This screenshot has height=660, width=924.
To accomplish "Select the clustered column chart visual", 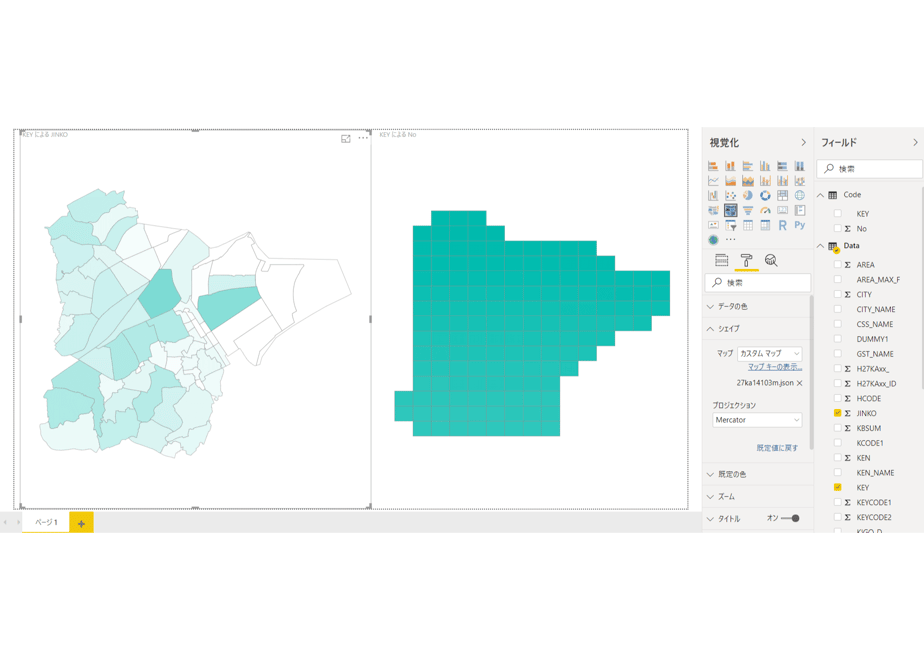I will 765,166.
